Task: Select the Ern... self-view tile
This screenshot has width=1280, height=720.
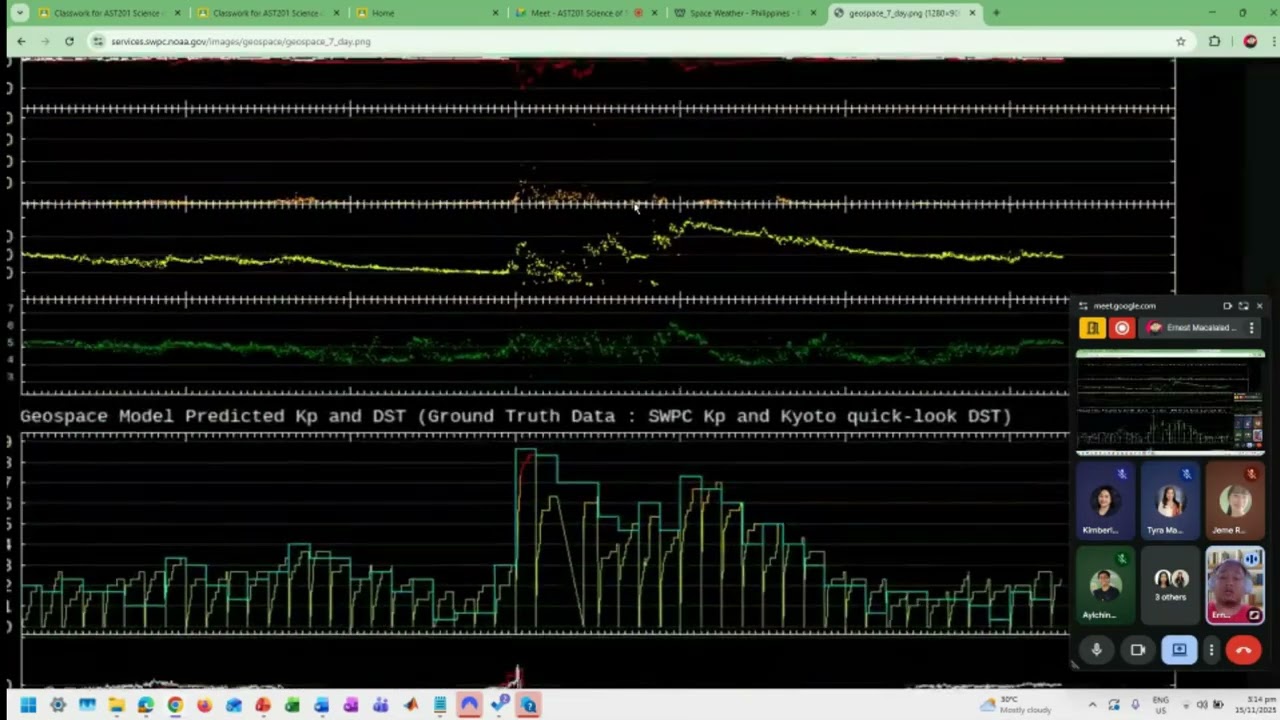Action: click(x=1235, y=585)
